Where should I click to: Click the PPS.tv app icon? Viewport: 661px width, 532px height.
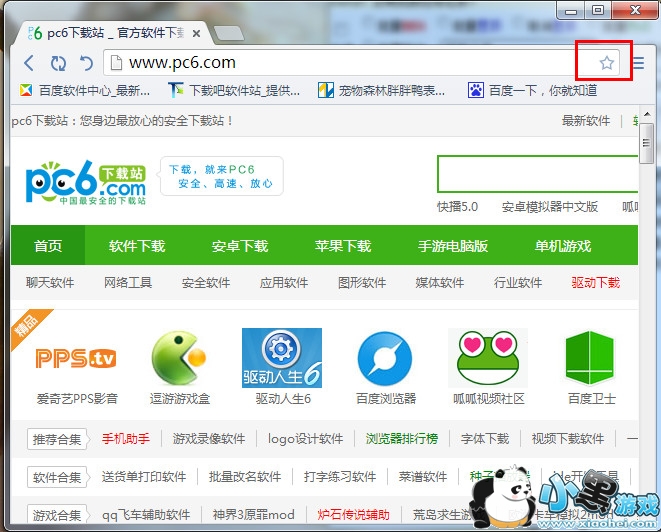point(76,358)
